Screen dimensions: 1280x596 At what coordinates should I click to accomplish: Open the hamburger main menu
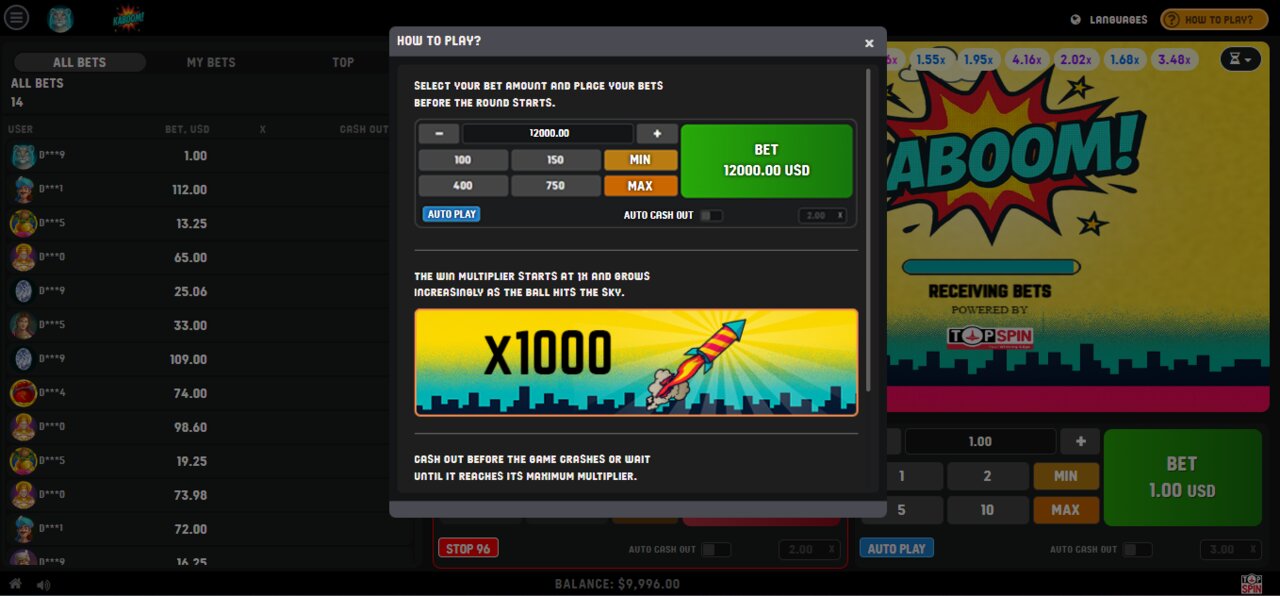click(x=16, y=18)
